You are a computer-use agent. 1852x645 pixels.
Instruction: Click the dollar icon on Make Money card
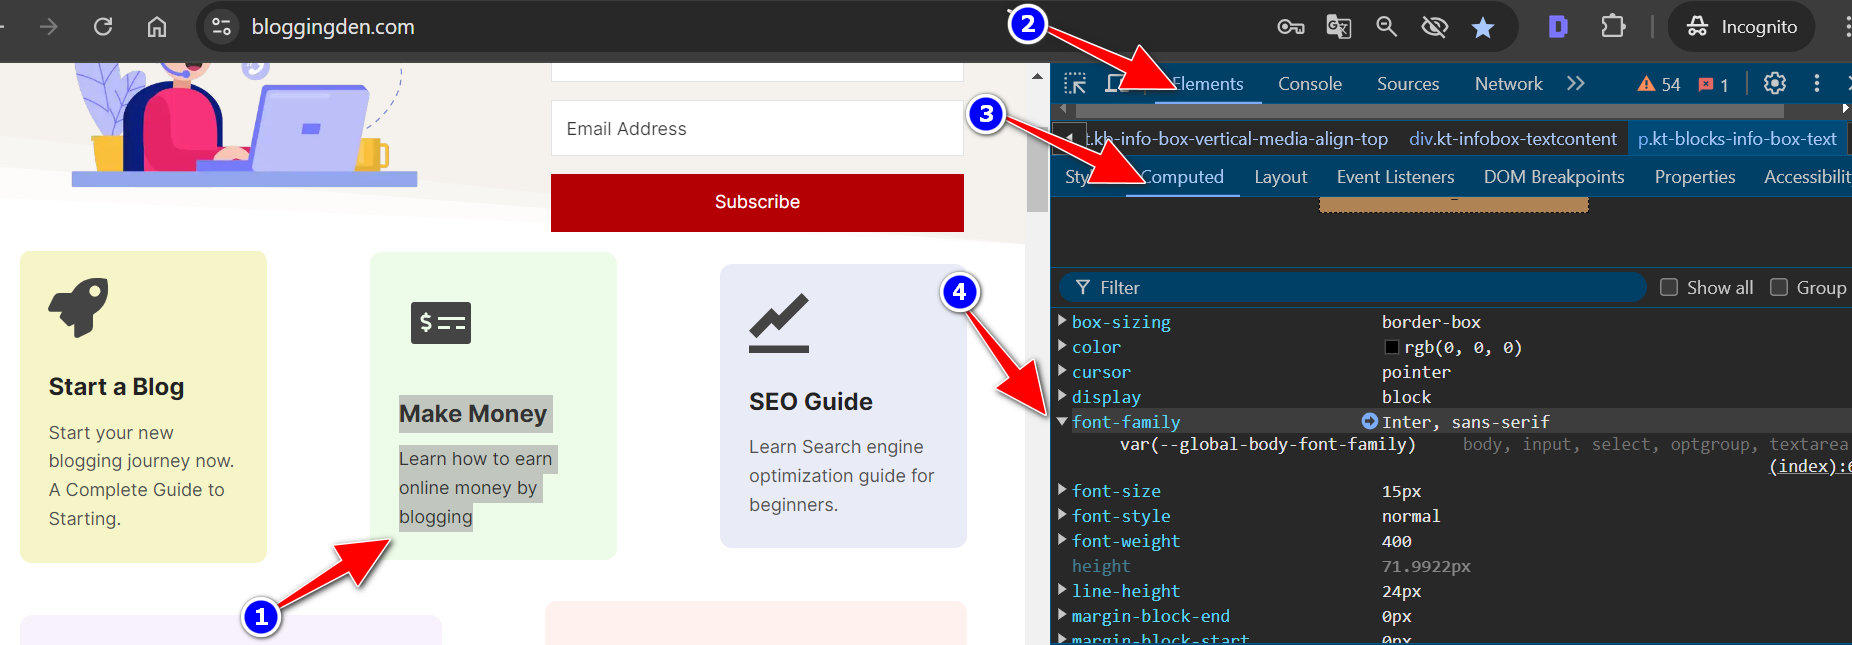[x=441, y=323]
